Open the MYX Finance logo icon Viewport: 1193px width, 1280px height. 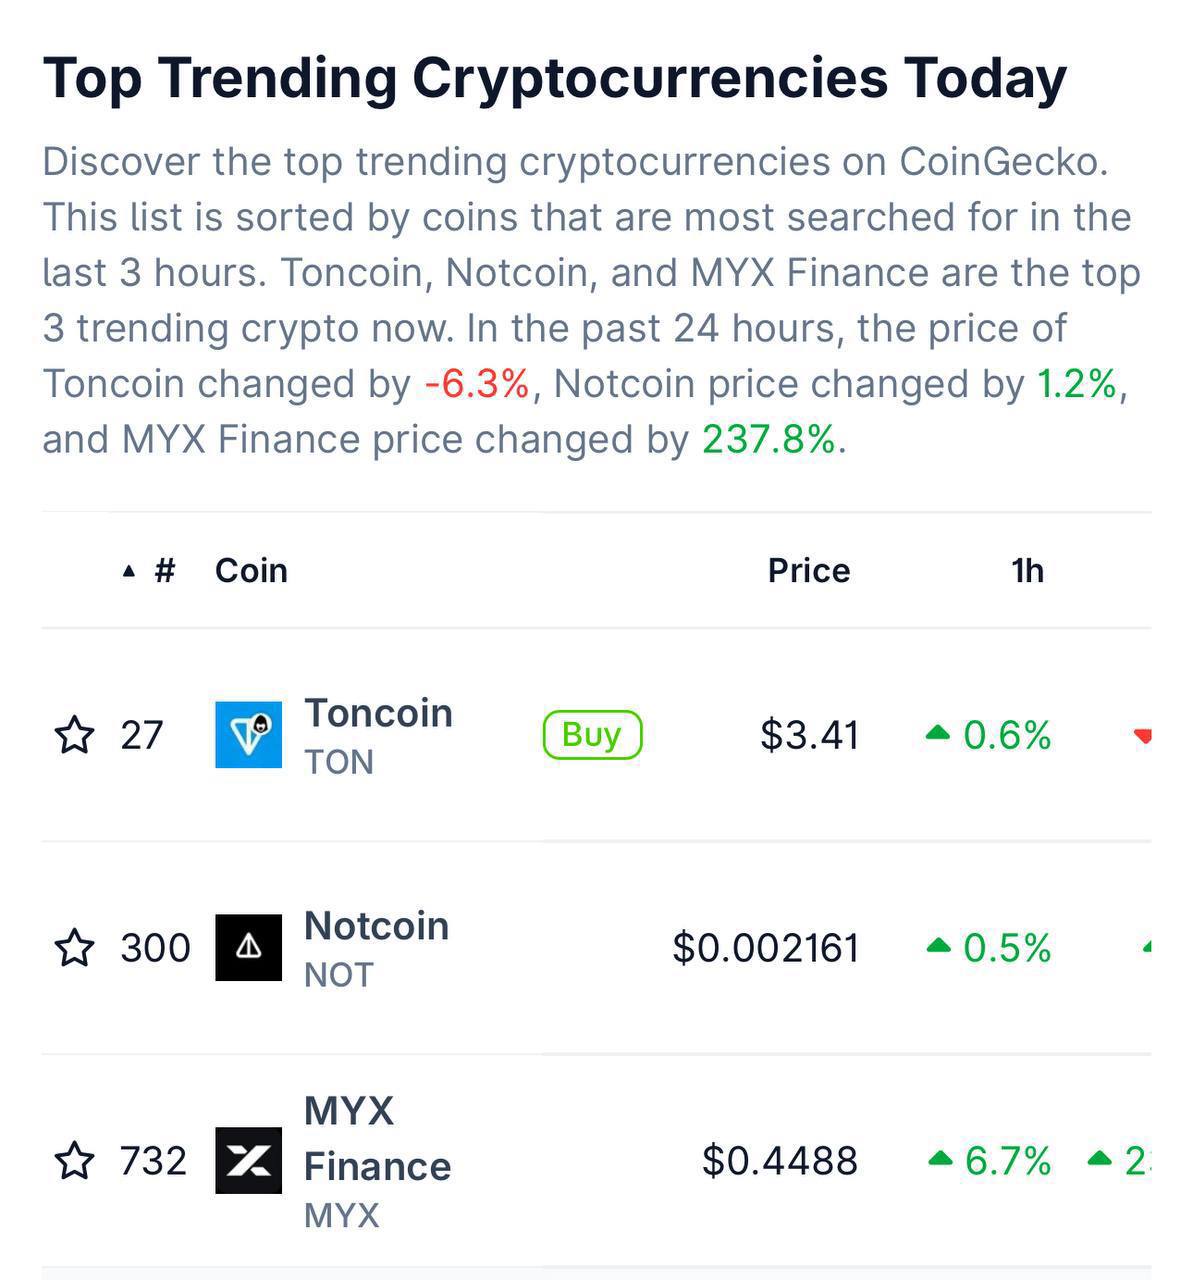pos(249,1161)
